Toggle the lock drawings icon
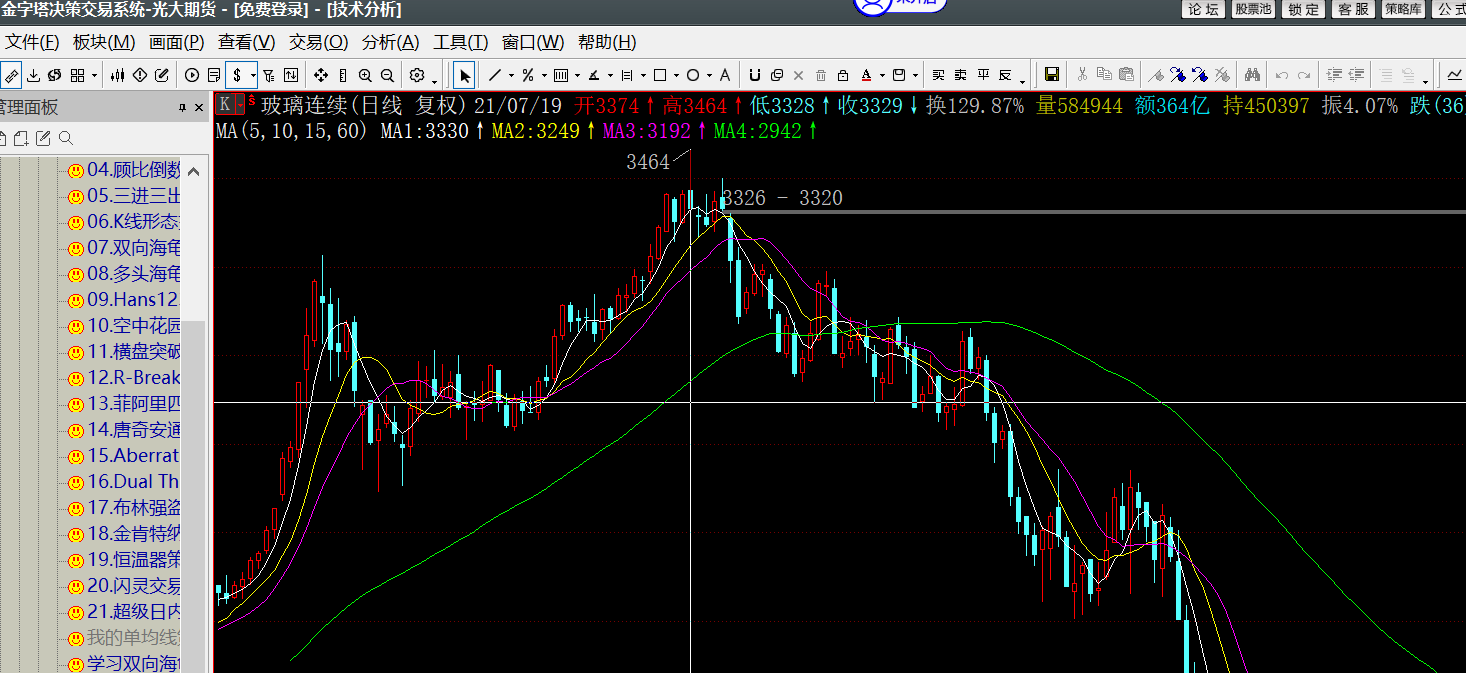 pyautogui.click(x=843, y=75)
